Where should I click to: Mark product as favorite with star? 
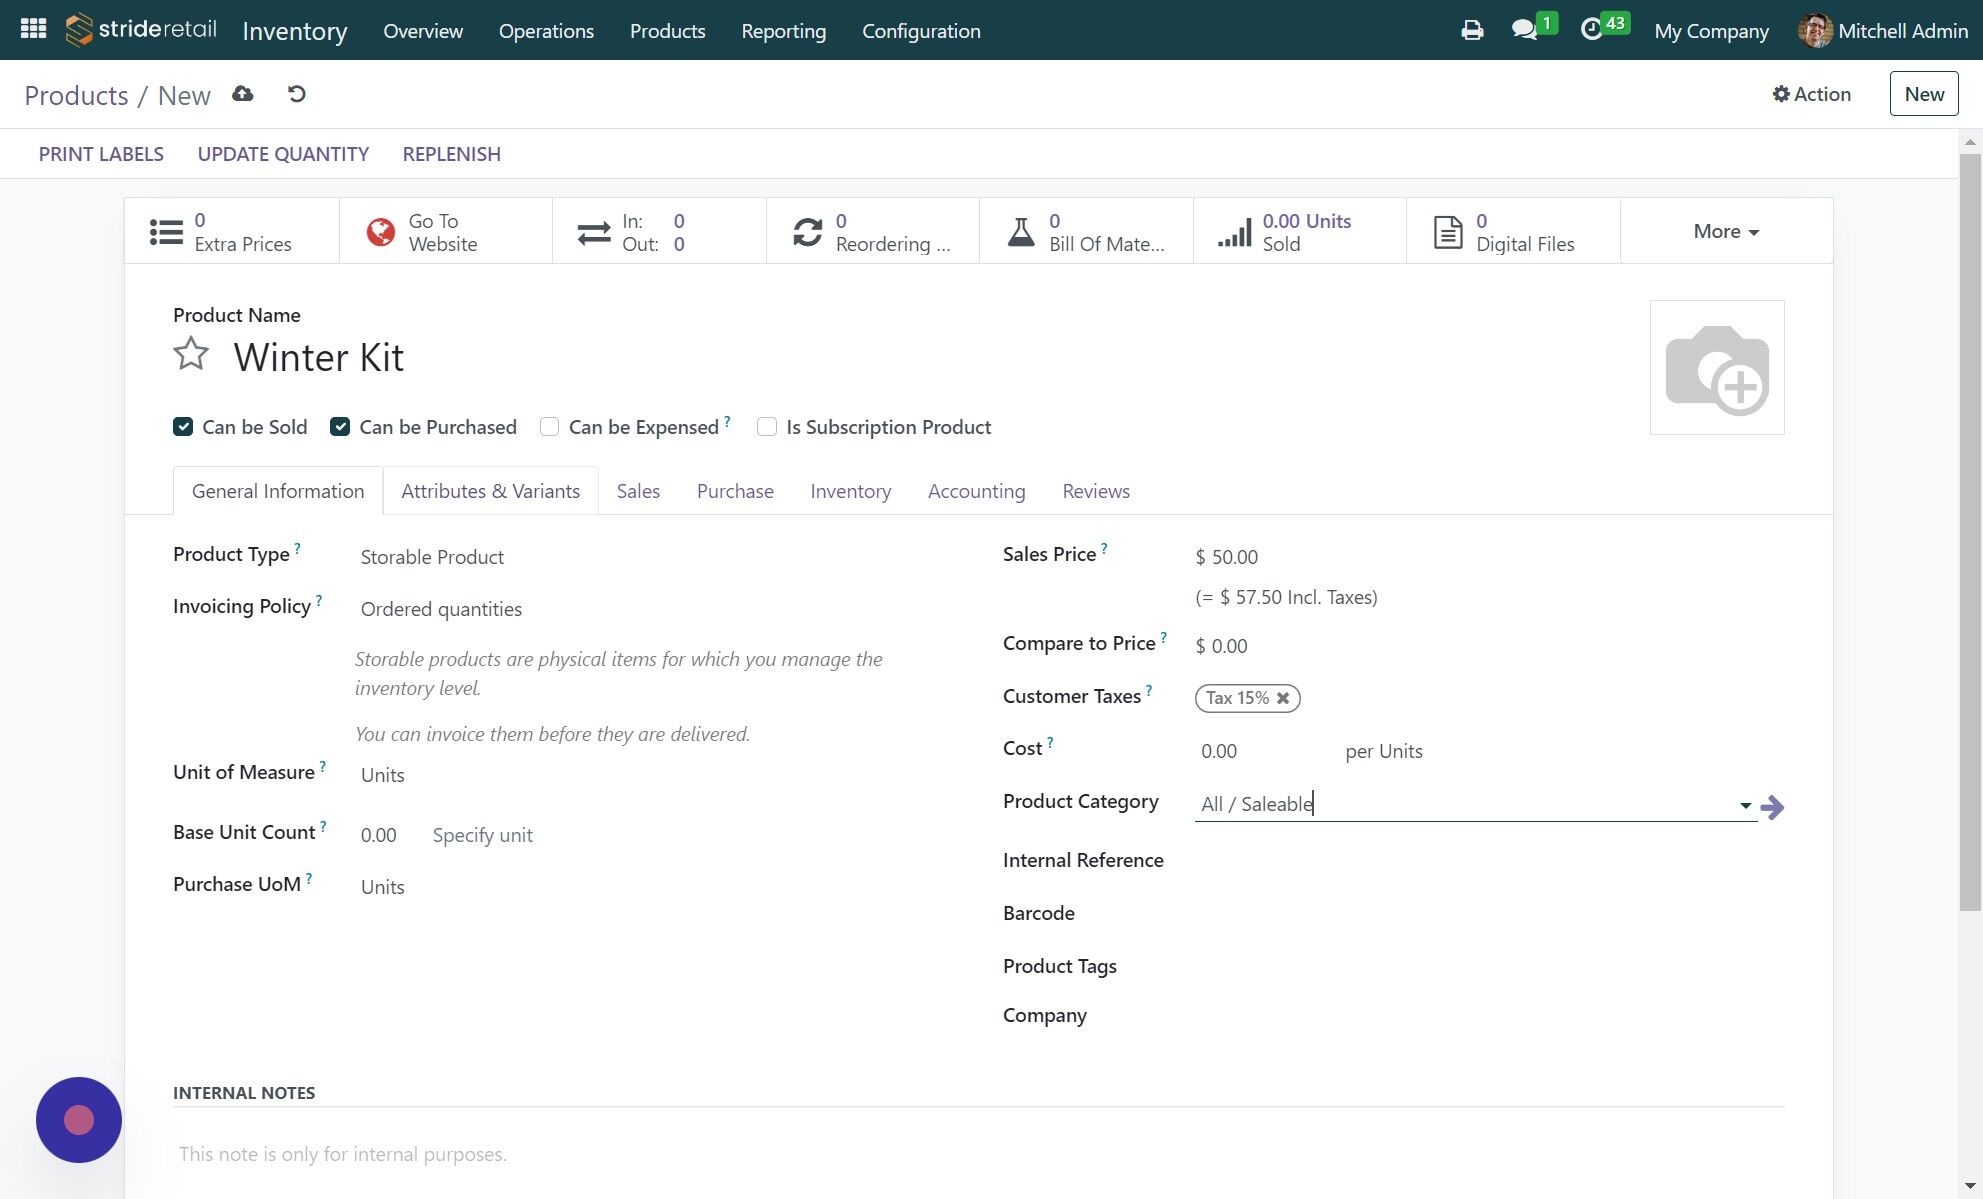[191, 354]
